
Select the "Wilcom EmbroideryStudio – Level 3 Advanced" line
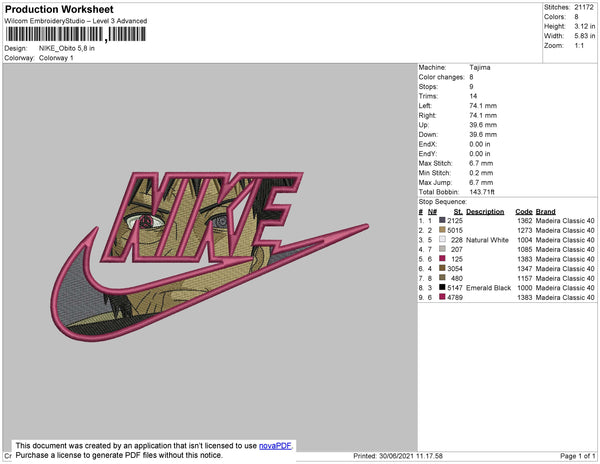[x=75, y=21]
